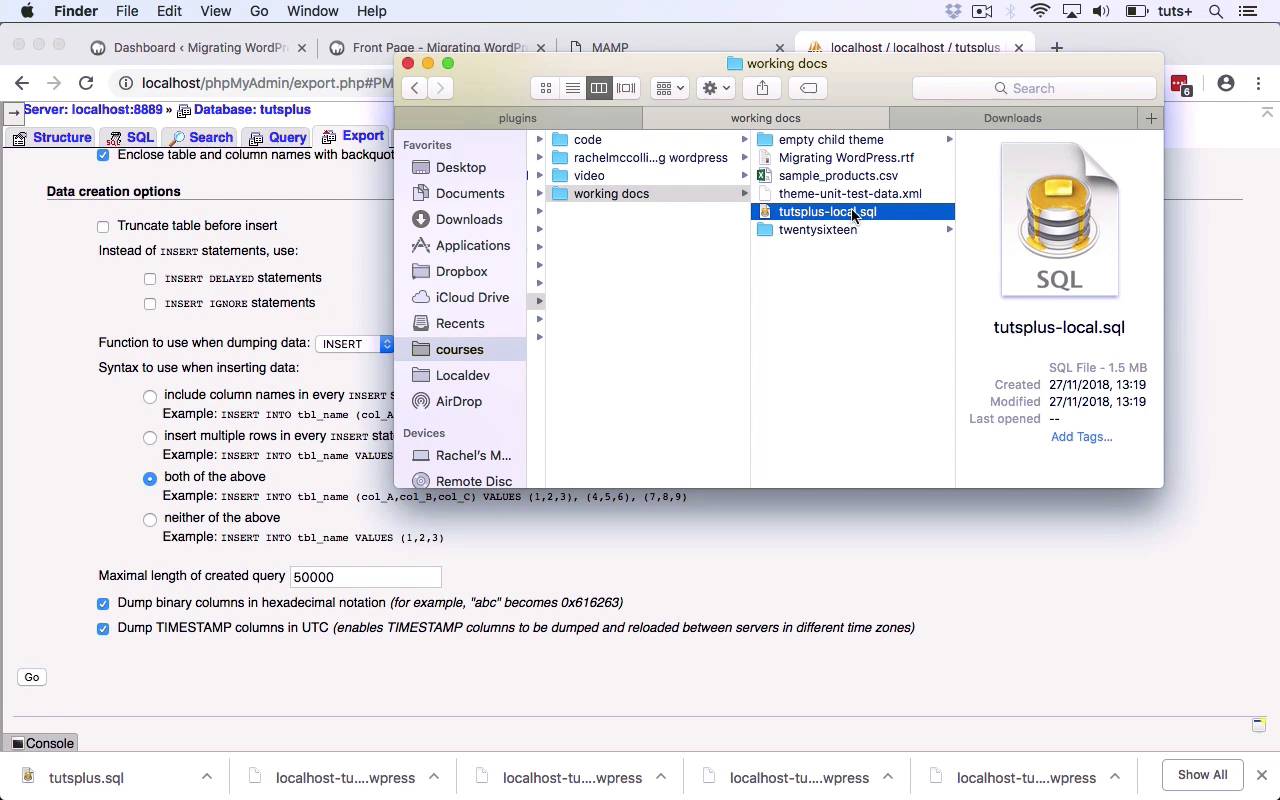1280x800 pixels.
Task: Click the Finder Edit Tags button
Action: 808,88
